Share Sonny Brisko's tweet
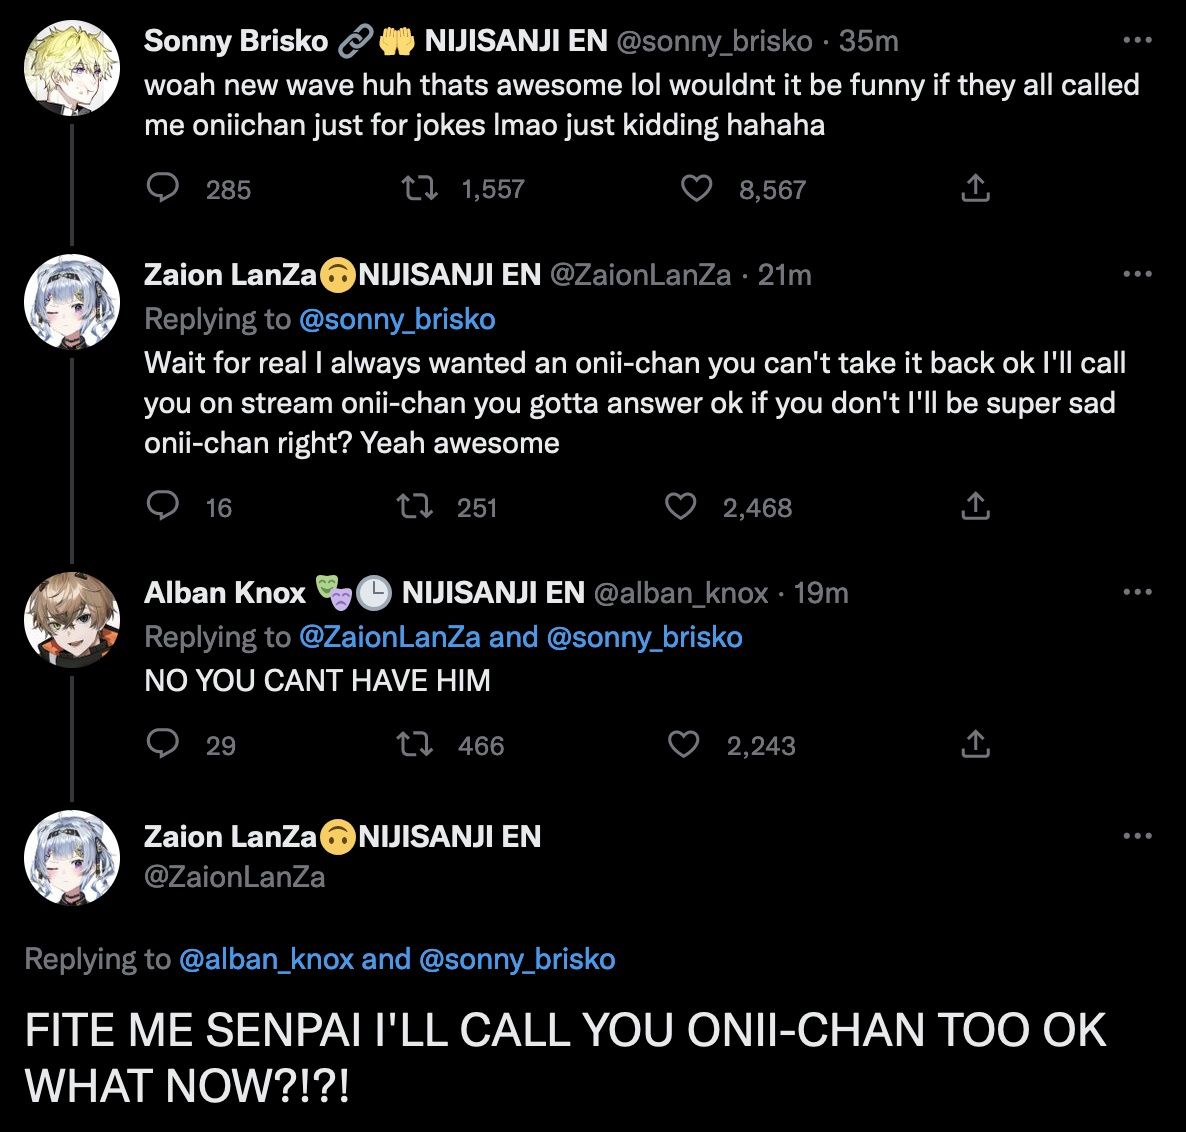Viewport: 1186px width, 1132px height. [x=975, y=188]
